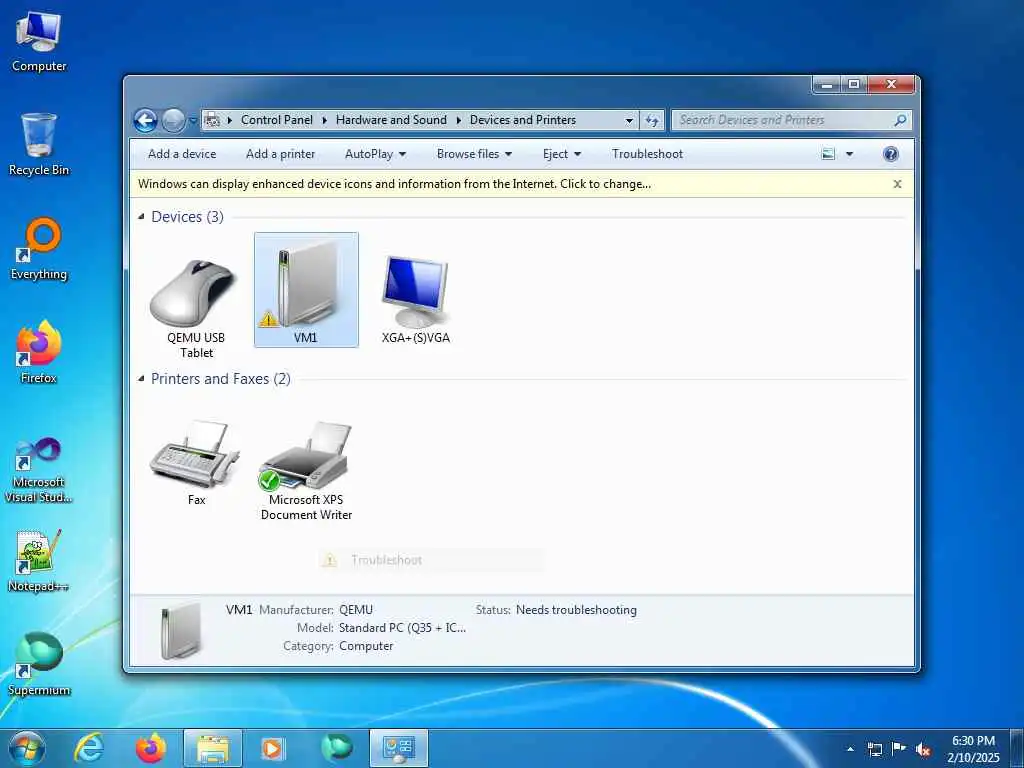Launch Internet Explorer from the taskbar

coord(88,748)
